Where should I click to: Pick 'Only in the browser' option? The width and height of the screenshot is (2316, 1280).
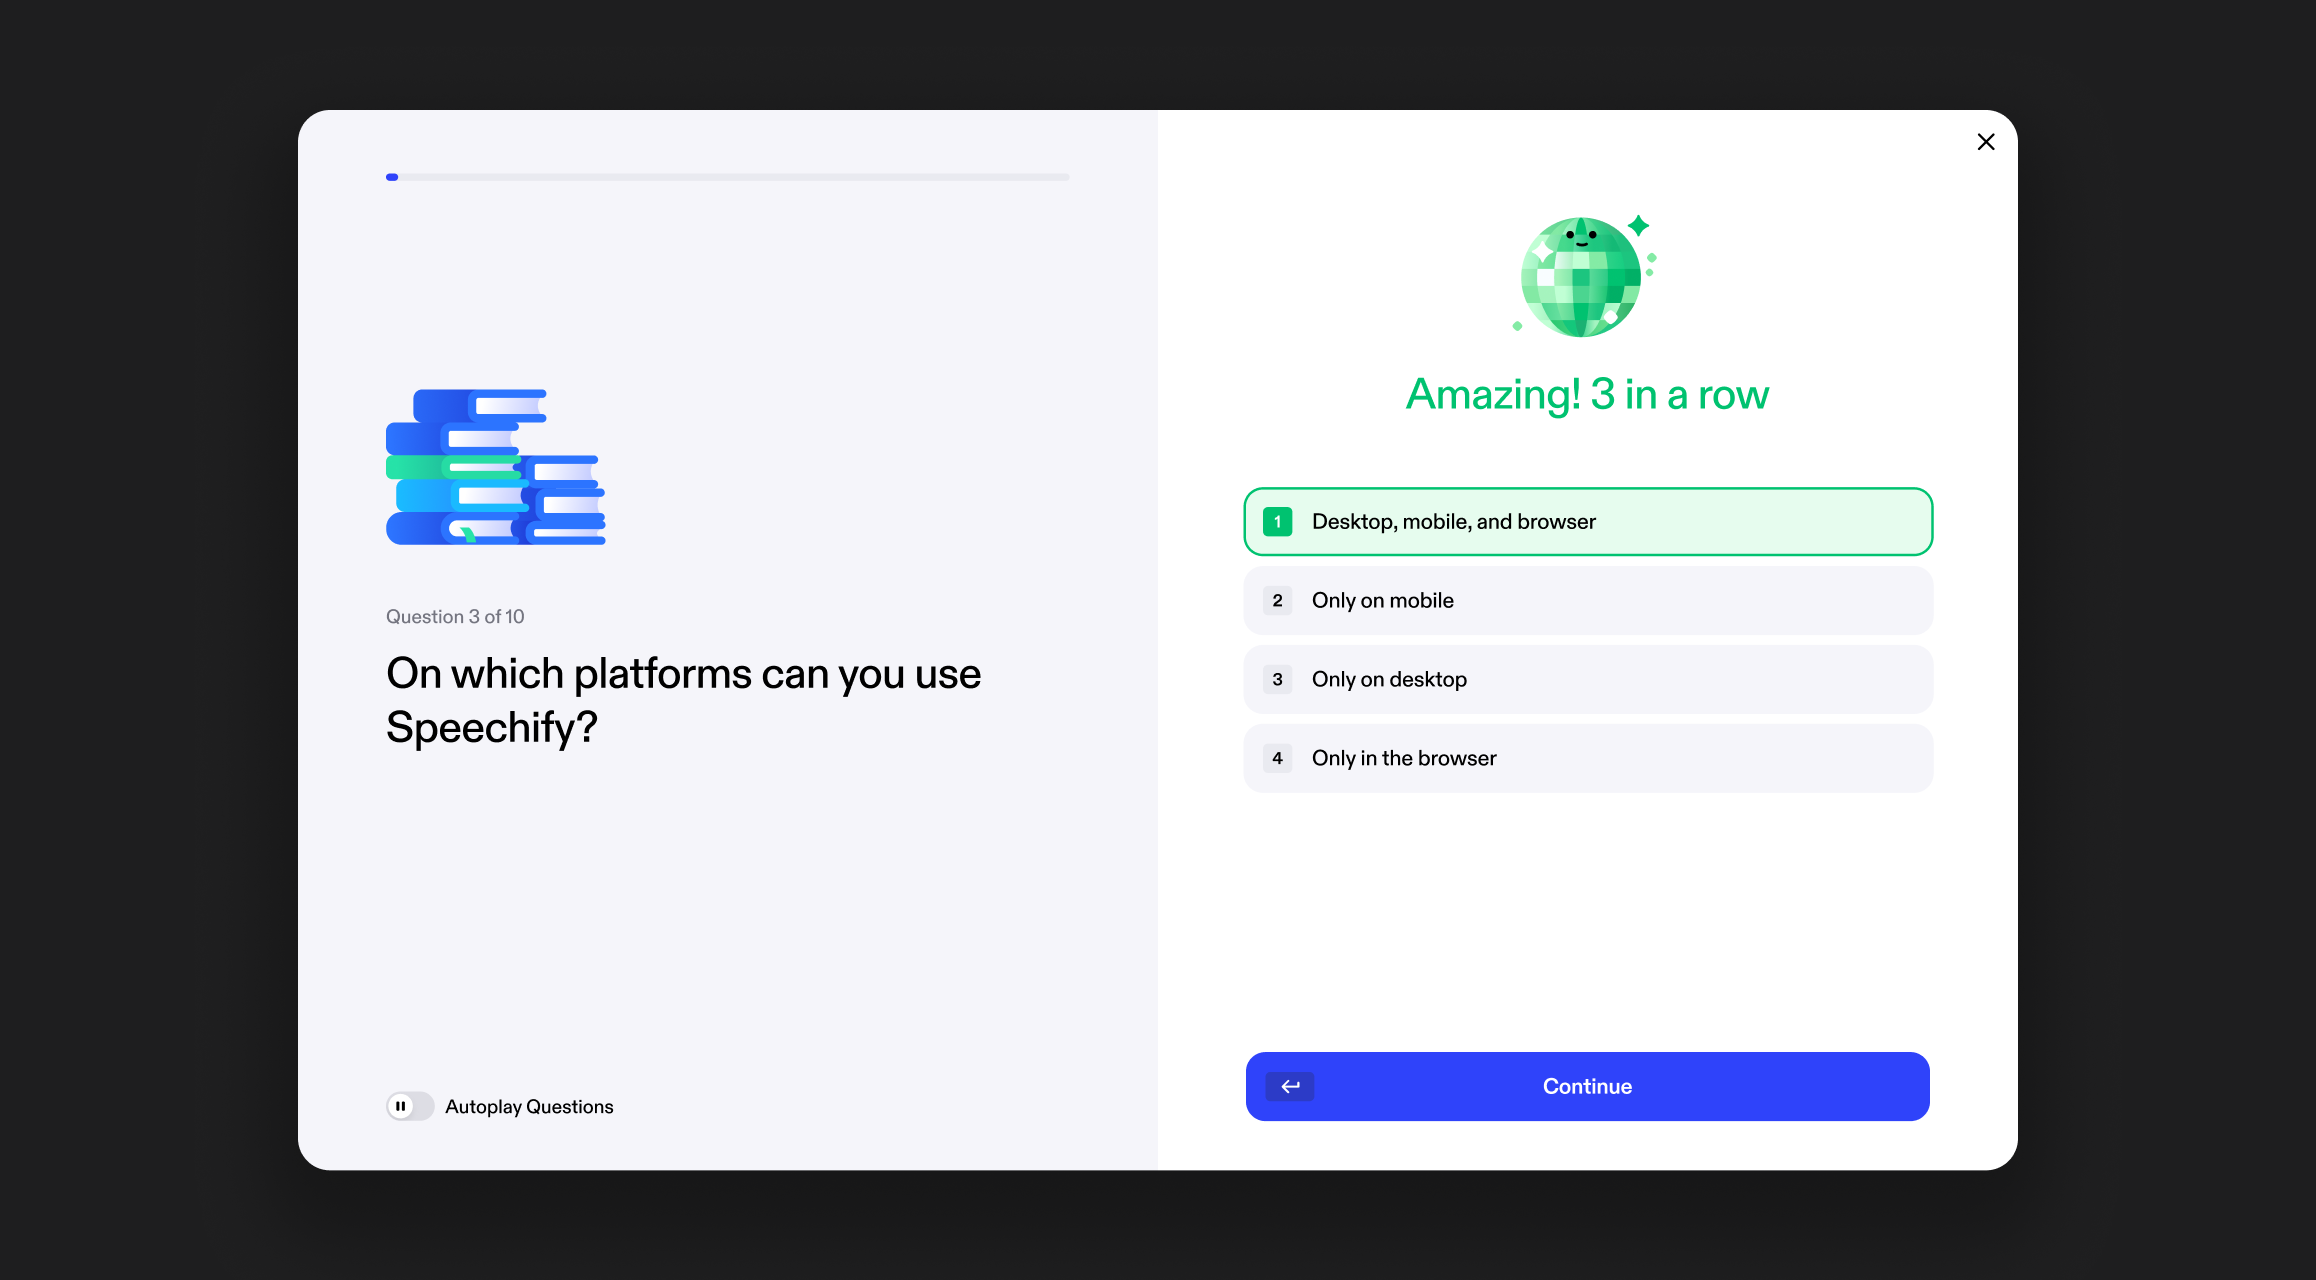1588,759
